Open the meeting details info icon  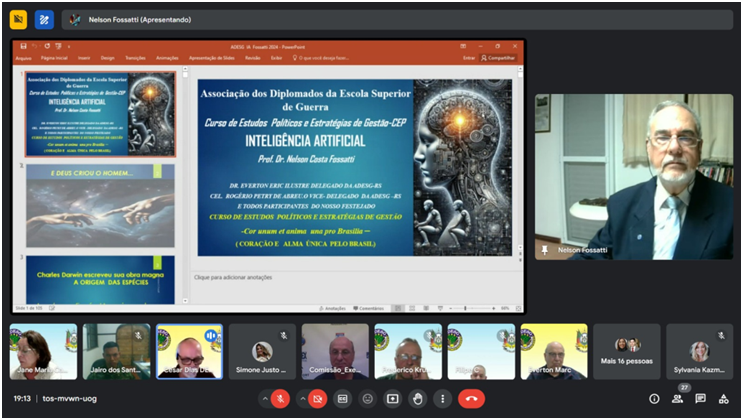[x=654, y=399]
